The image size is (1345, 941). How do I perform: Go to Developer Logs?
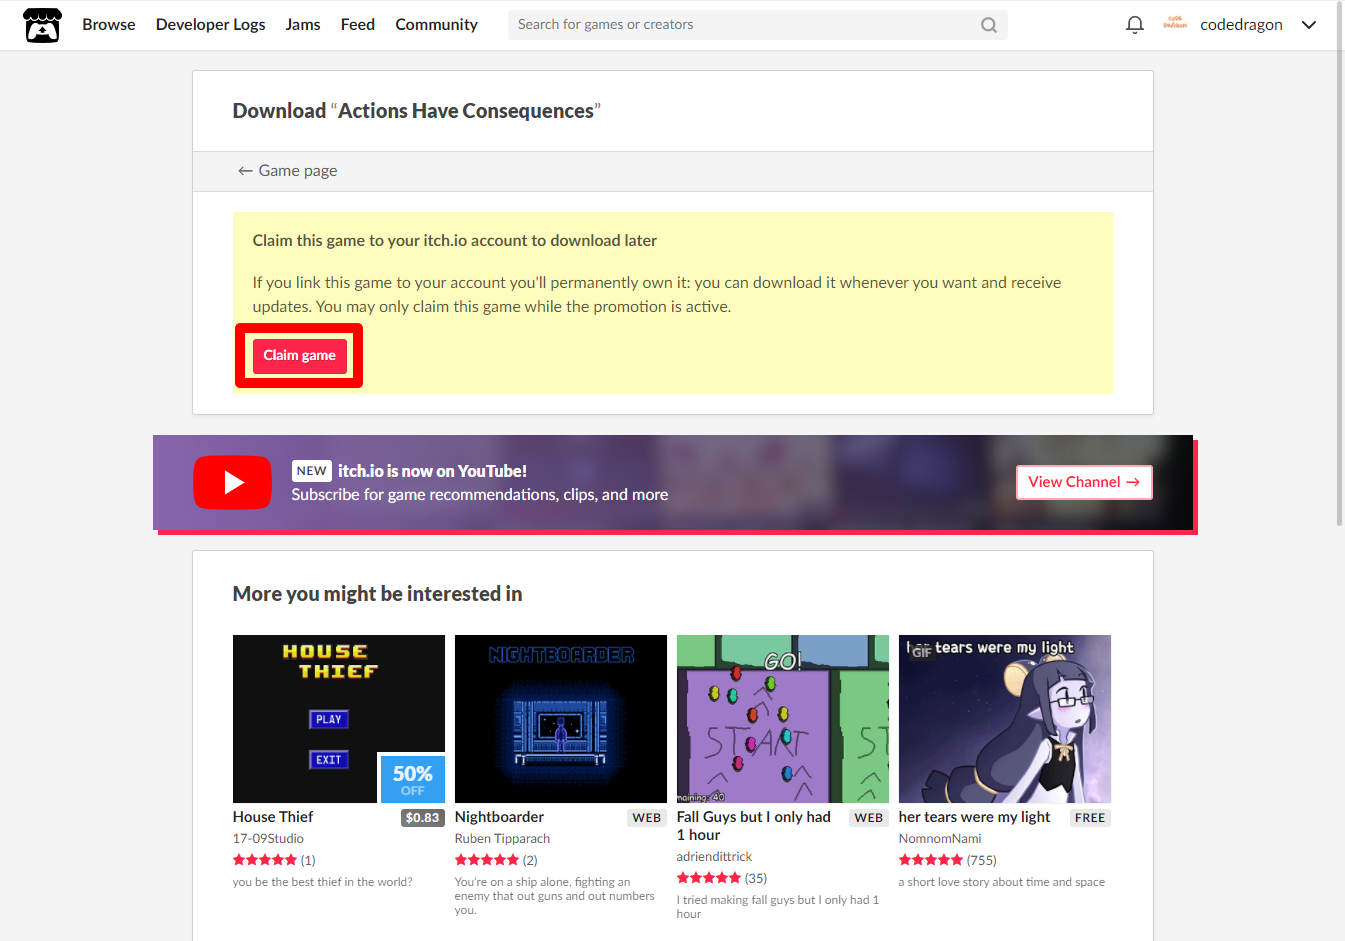tap(210, 25)
